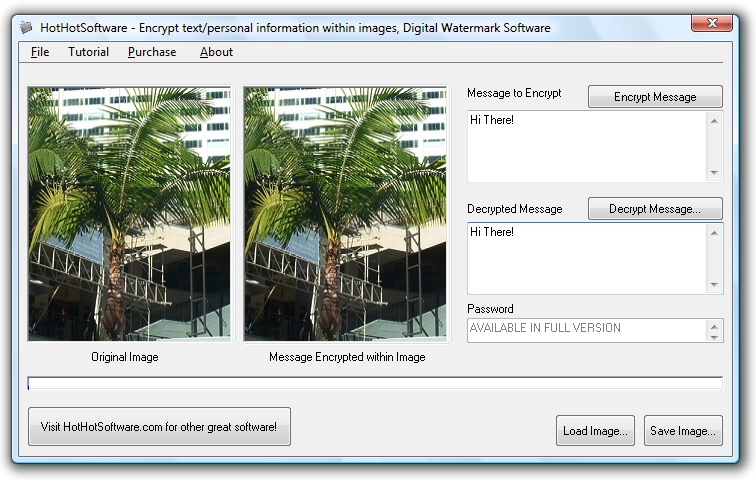Select the Original Image palm tree preview
This screenshot has width=756, height=480.
[x=129, y=214]
